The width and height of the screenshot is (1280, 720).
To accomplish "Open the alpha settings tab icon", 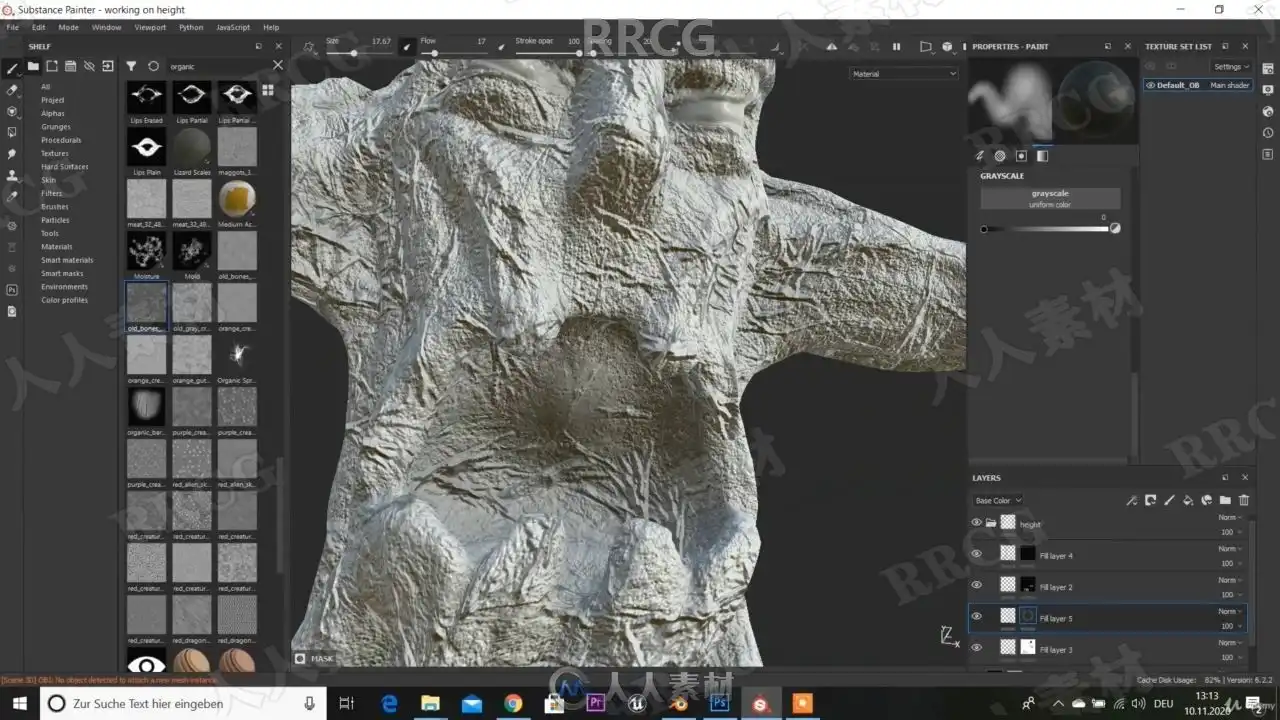I will [x=1000, y=156].
